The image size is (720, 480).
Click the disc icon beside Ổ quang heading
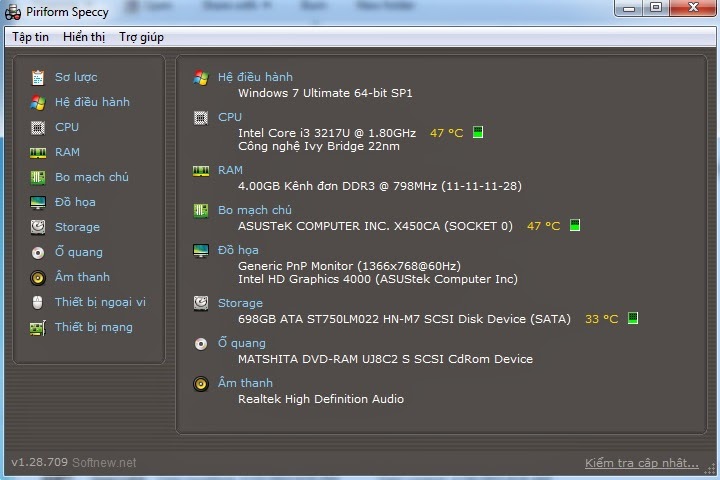[201, 344]
